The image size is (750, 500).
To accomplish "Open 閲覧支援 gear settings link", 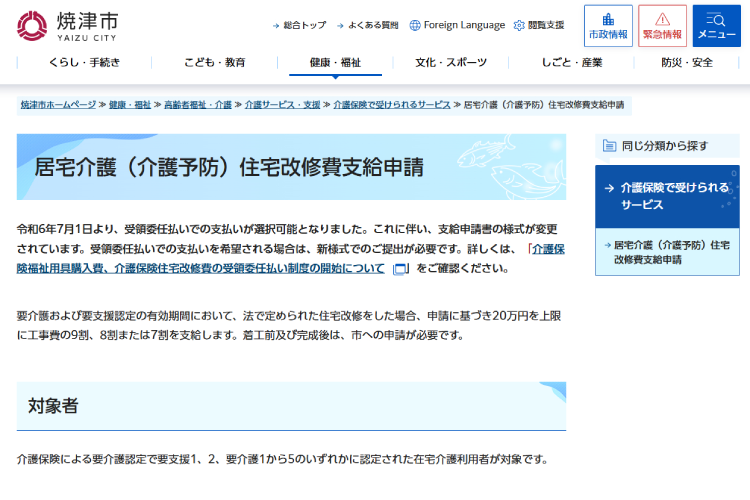I will (x=538, y=25).
